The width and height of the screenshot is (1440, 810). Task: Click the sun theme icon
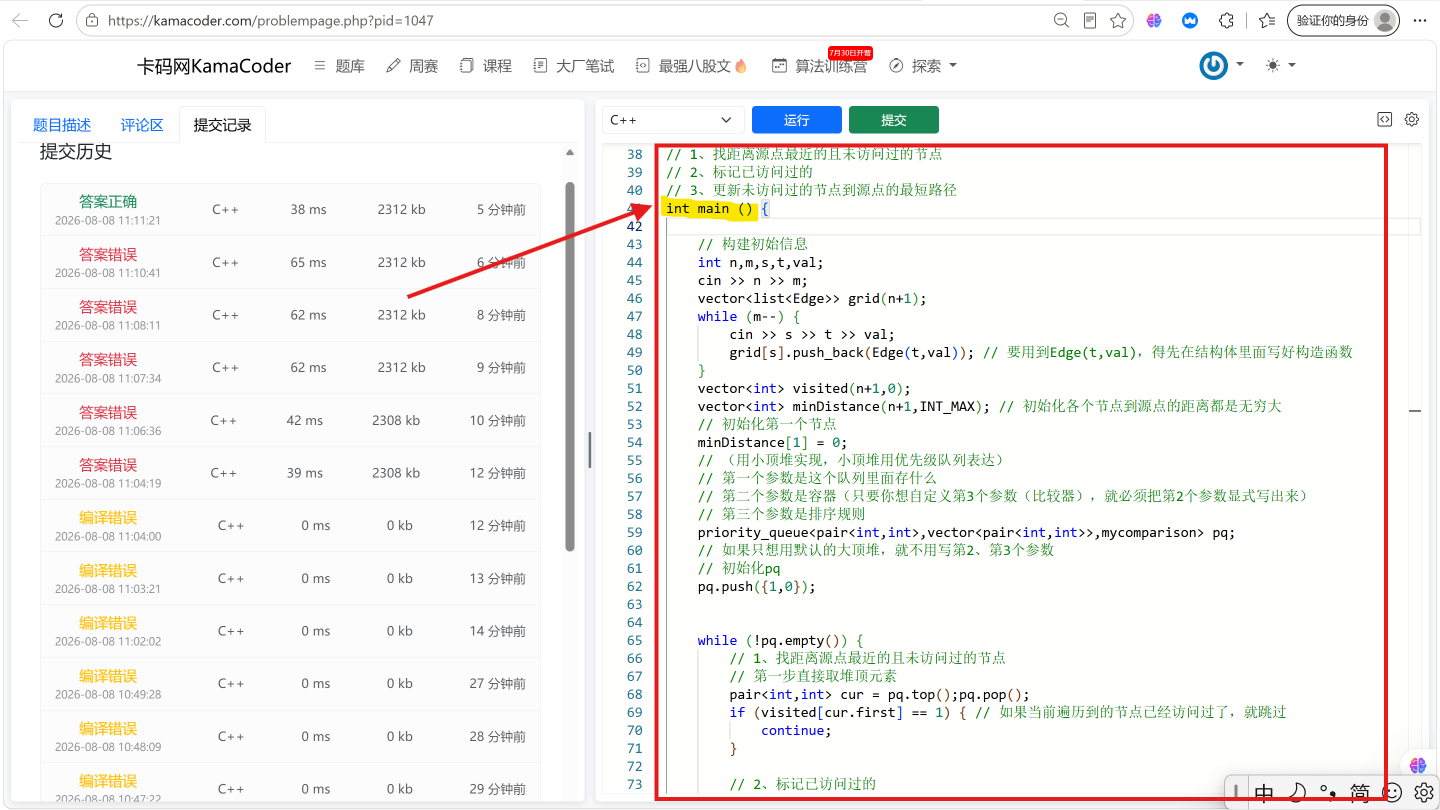1272,65
